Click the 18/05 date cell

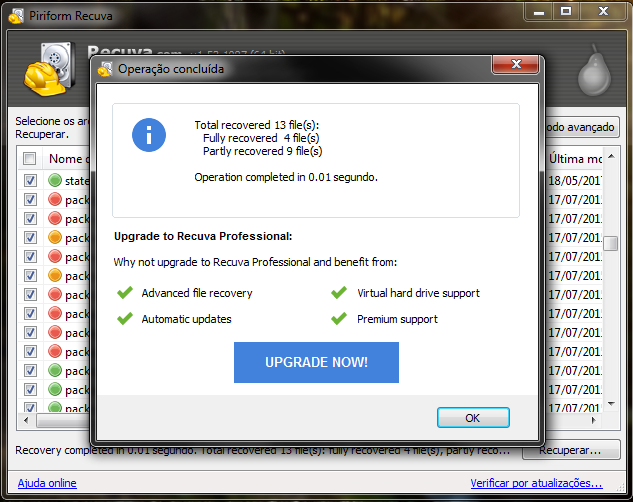tap(574, 180)
